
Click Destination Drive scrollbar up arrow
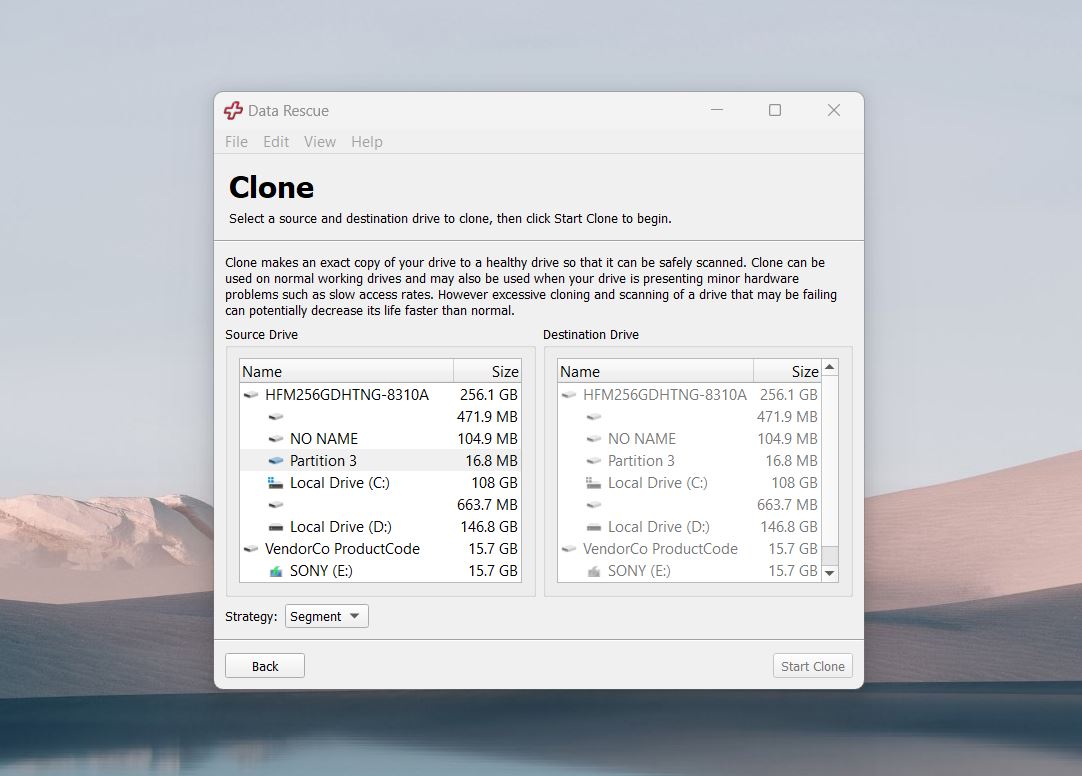[x=830, y=367]
